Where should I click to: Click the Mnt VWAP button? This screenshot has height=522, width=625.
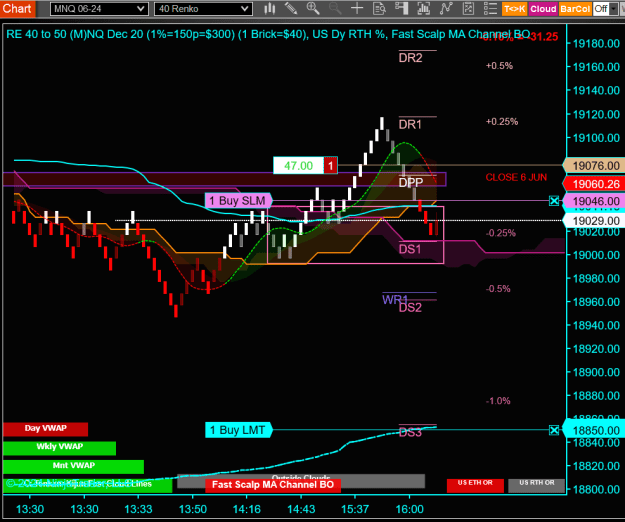click(73, 466)
